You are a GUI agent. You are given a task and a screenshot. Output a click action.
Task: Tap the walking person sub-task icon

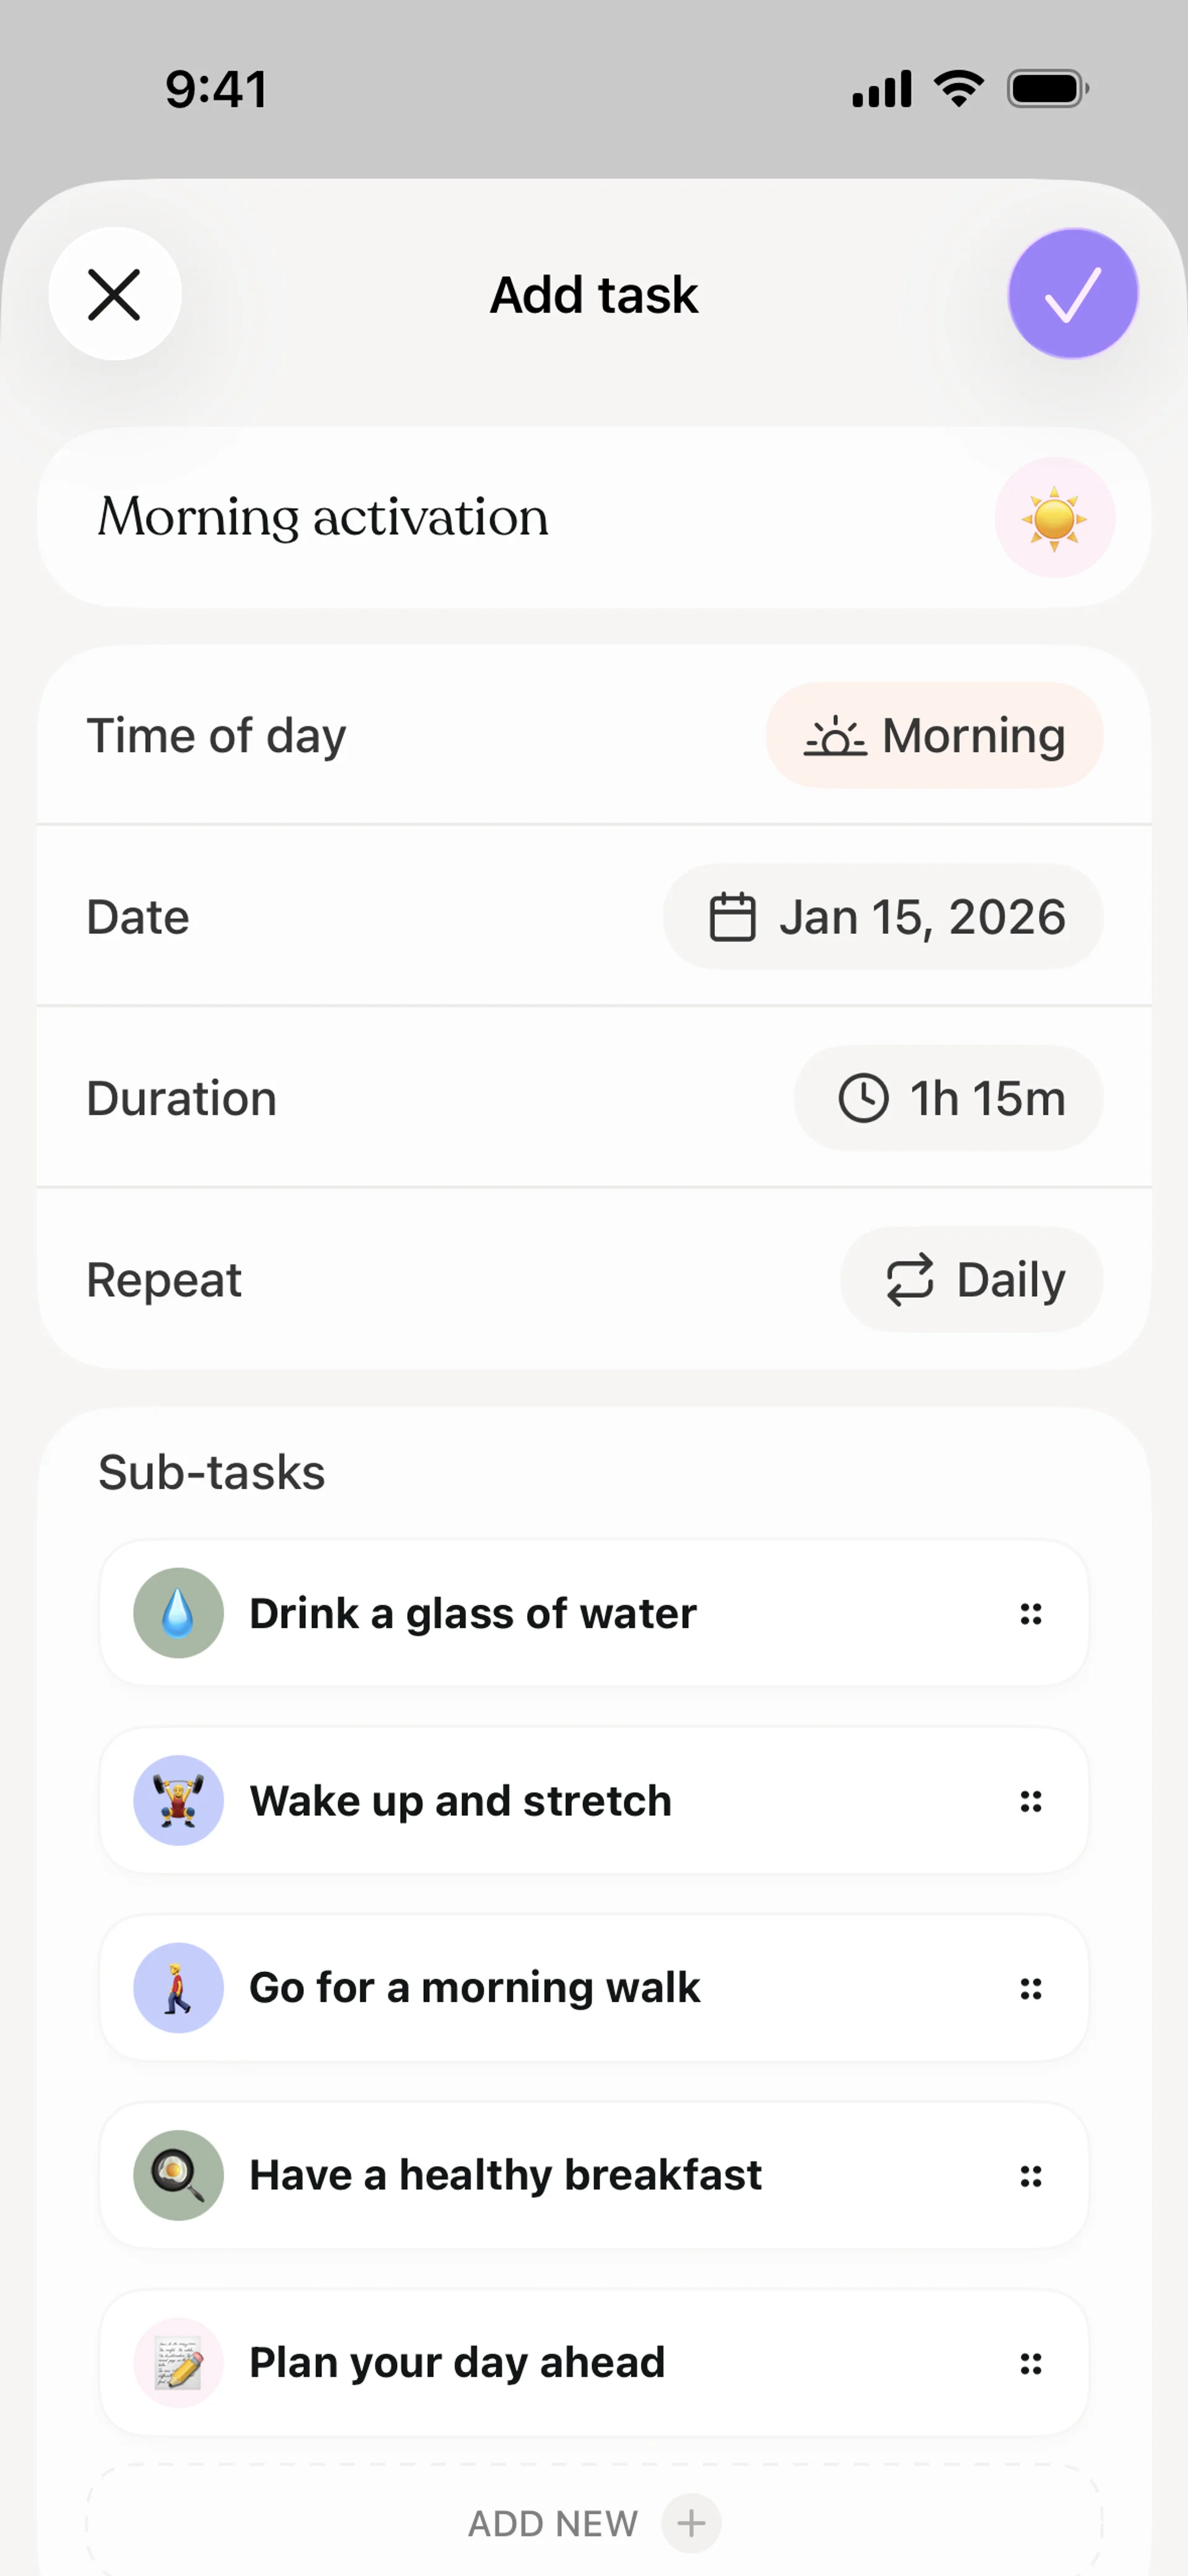(178, 1987)
